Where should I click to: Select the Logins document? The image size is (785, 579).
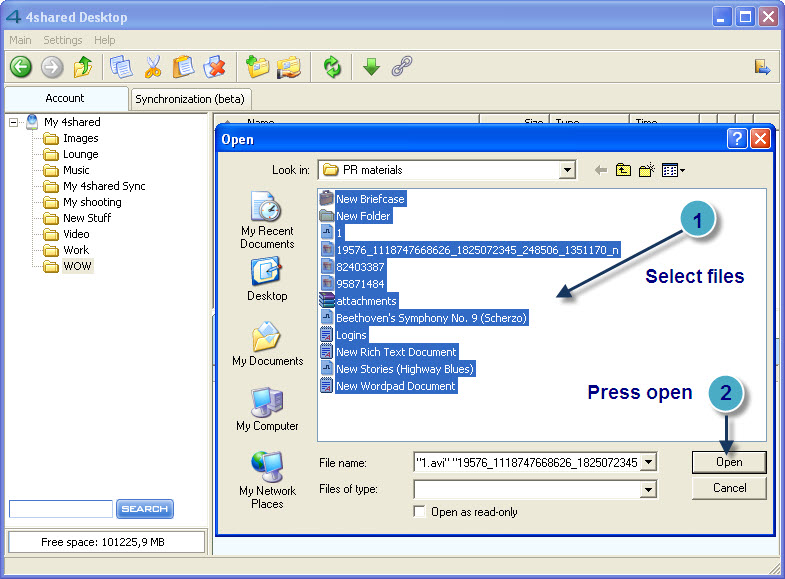(x=343, y=335)
